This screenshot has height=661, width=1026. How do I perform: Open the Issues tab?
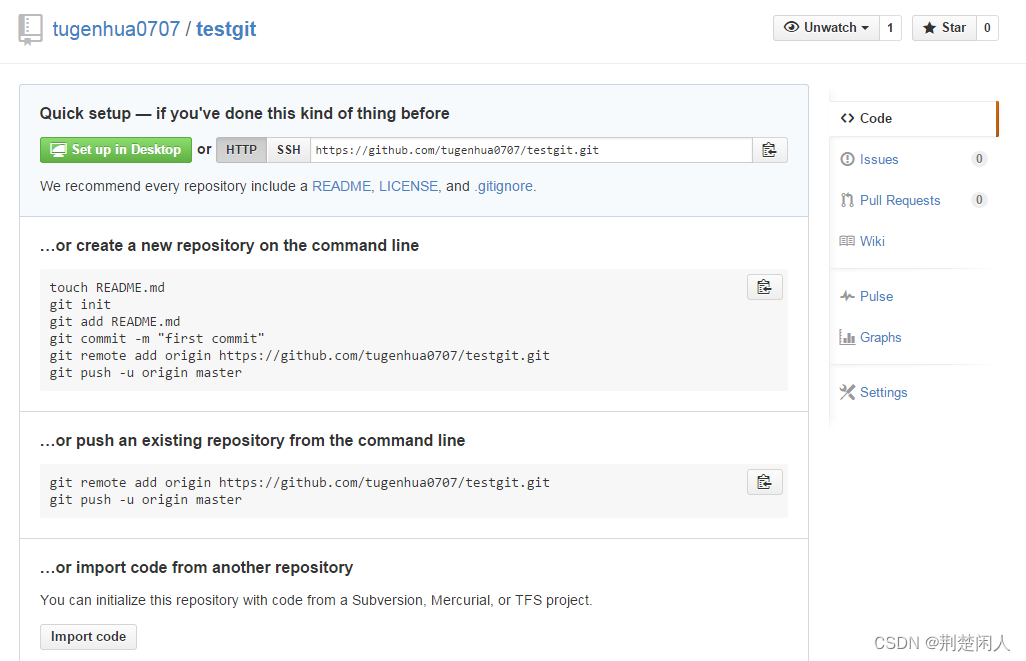click(879, 159)
